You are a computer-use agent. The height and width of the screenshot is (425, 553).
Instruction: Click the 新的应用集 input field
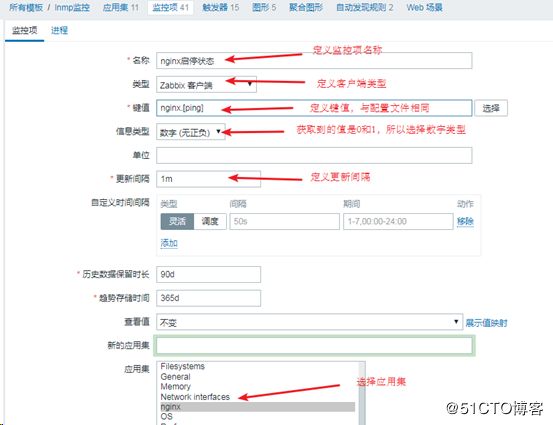pos(314,345)
